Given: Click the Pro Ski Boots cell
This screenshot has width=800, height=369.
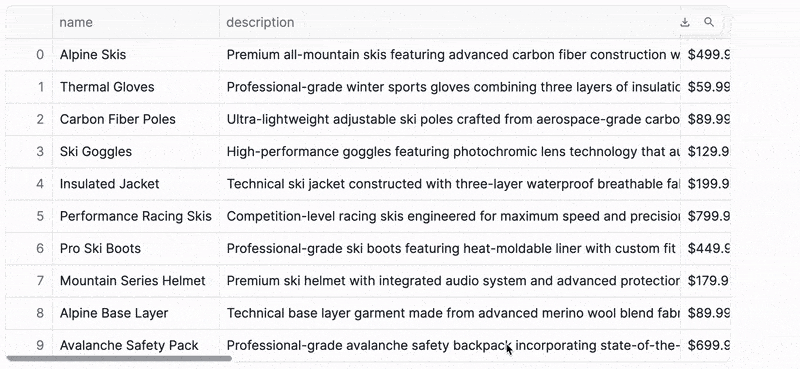Looking at the screenshot, I should 136,249.
